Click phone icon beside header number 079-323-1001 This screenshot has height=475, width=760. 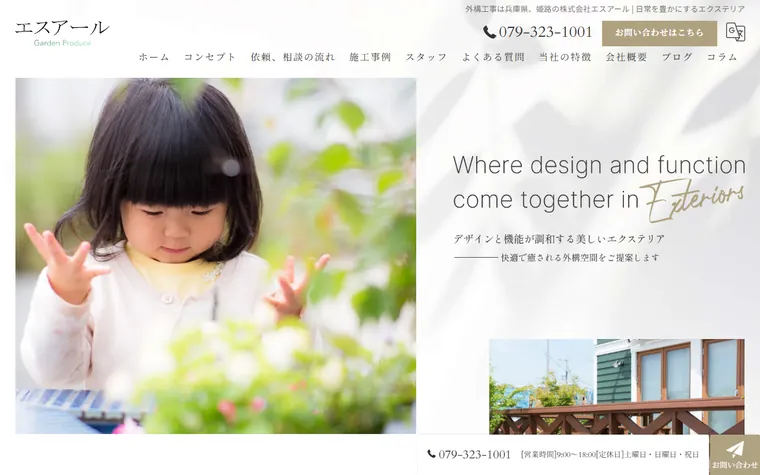pos(489,32)
